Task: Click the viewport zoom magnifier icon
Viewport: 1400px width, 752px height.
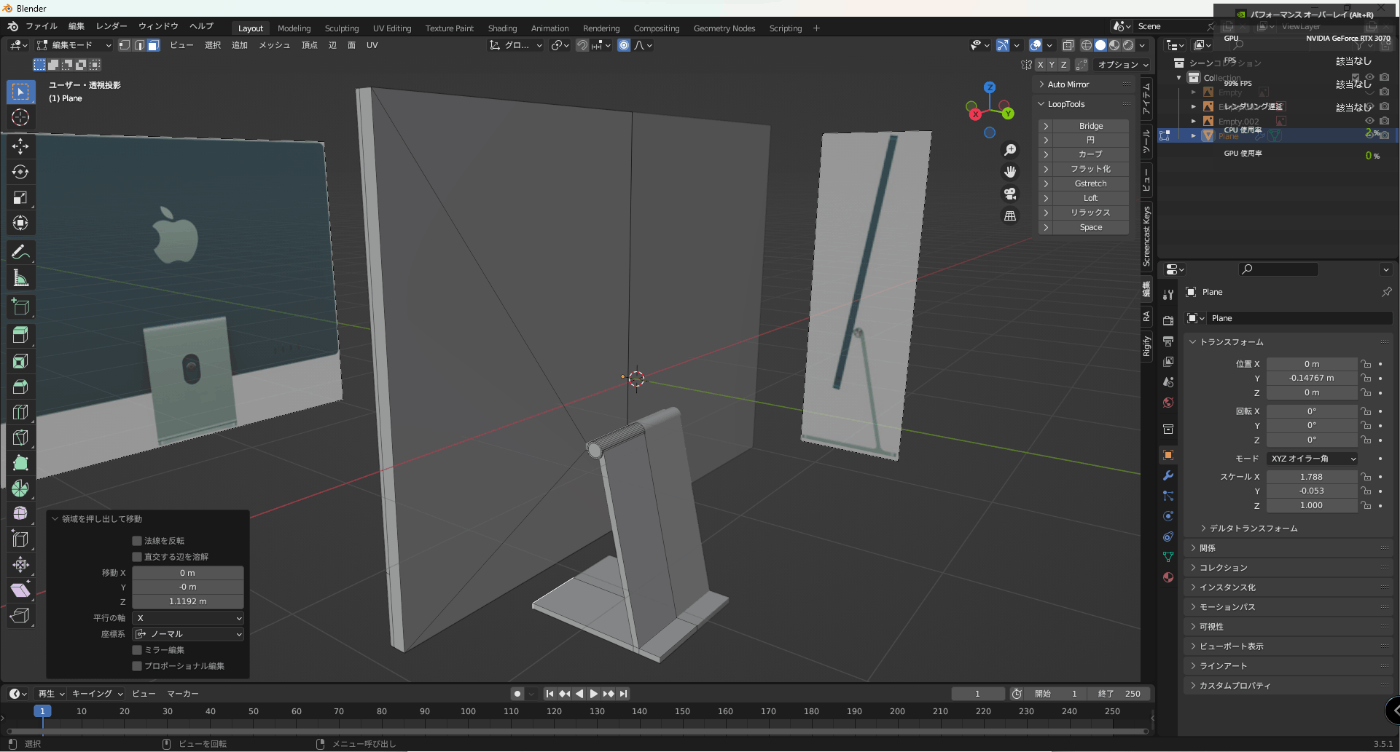Action: click(x=1010, y=149)
